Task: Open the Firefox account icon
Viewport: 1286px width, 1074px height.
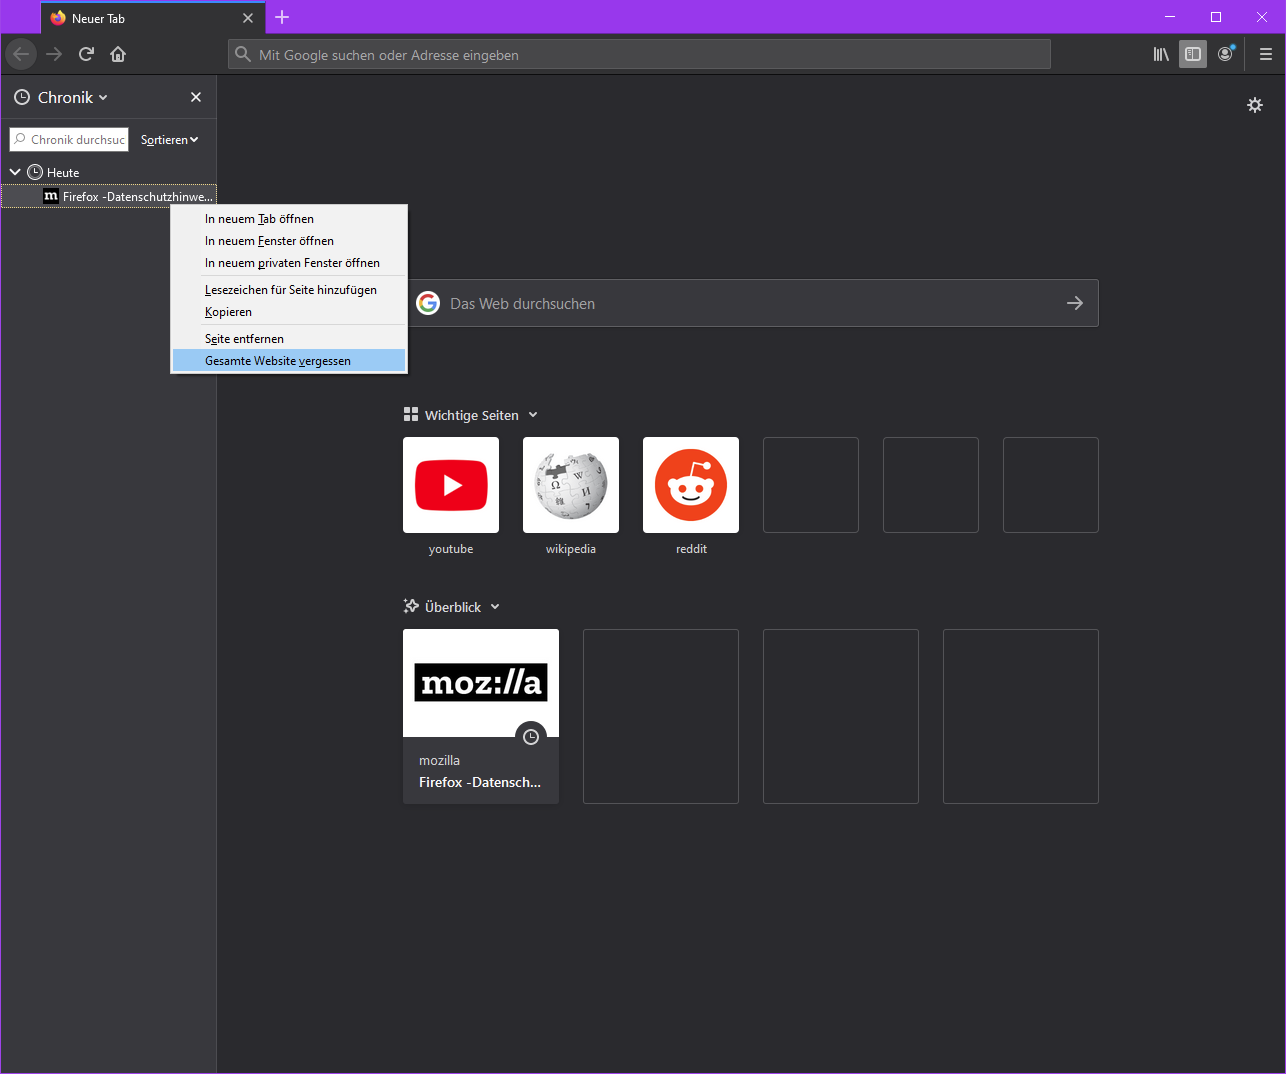Action: pos(1225,54)
